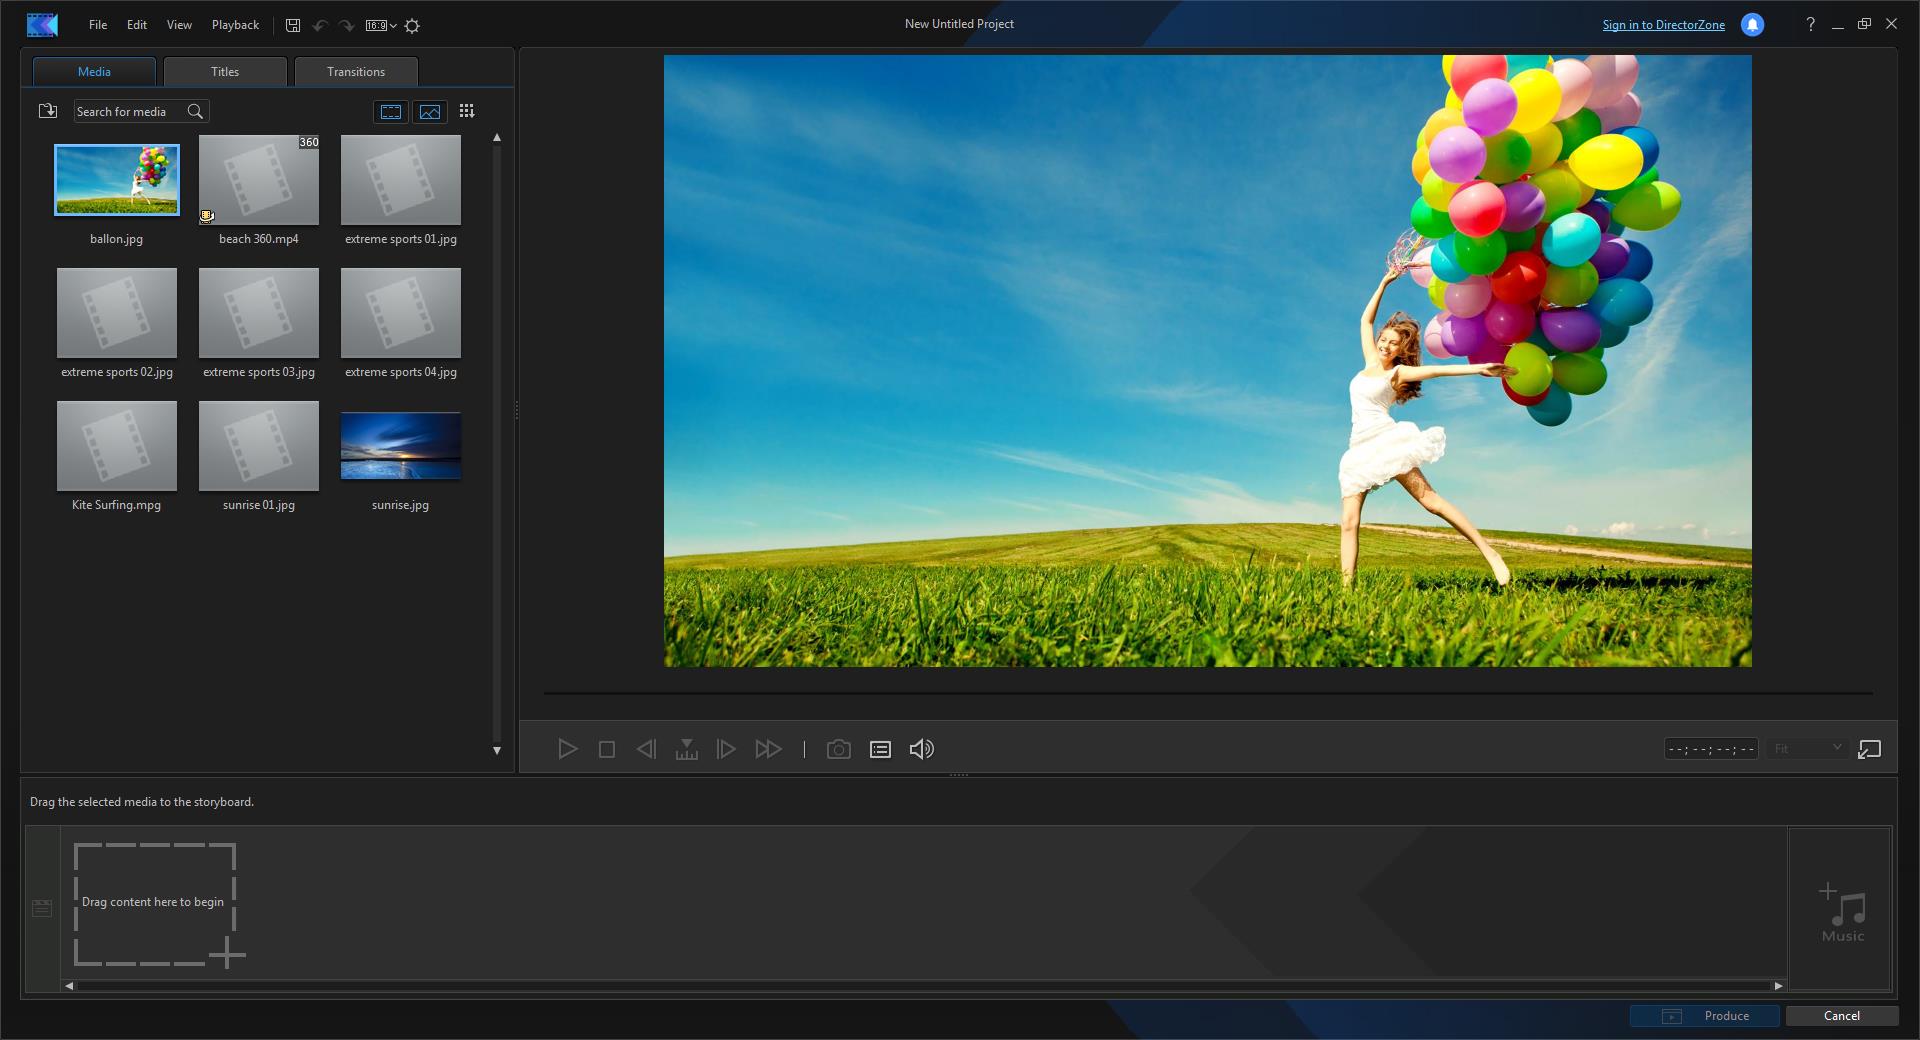Image resolution: width=1920 pixels, height=1040 pixels.
Task: Click the Save project icon
Action: pyautogui.click(x=293, y=25)
